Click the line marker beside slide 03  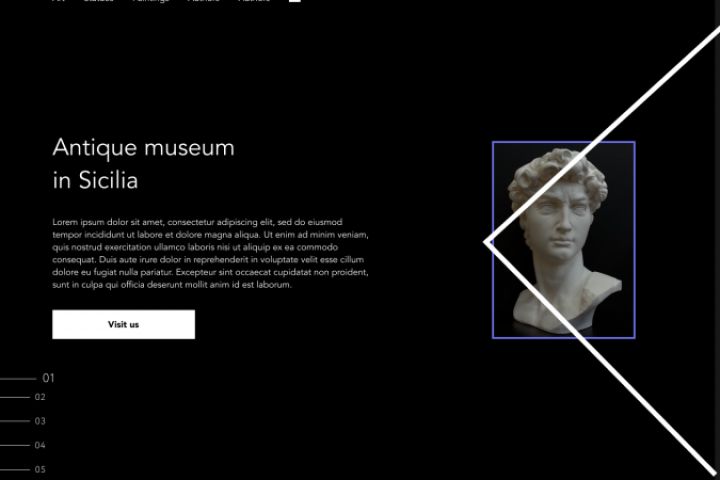click(x=15, y=421)
